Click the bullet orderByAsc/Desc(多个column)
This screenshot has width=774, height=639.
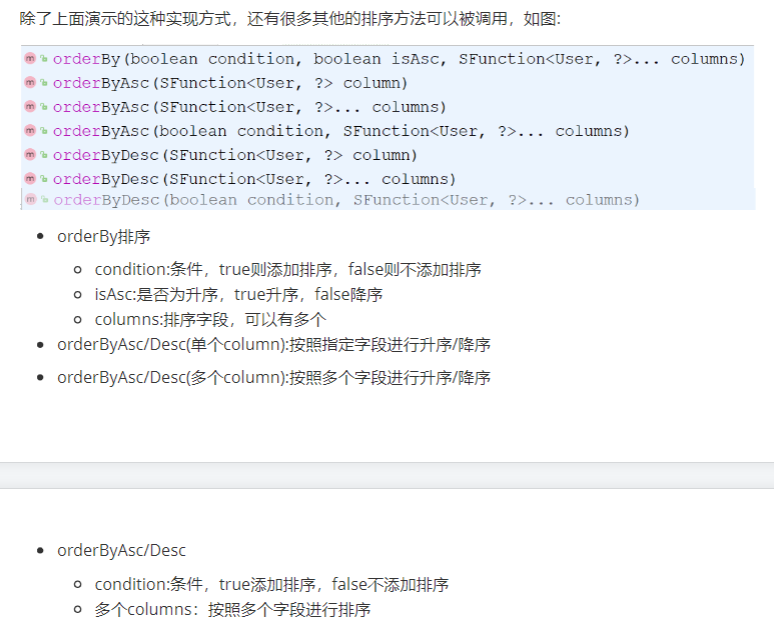pyautogui.click(x=274, y=377)
